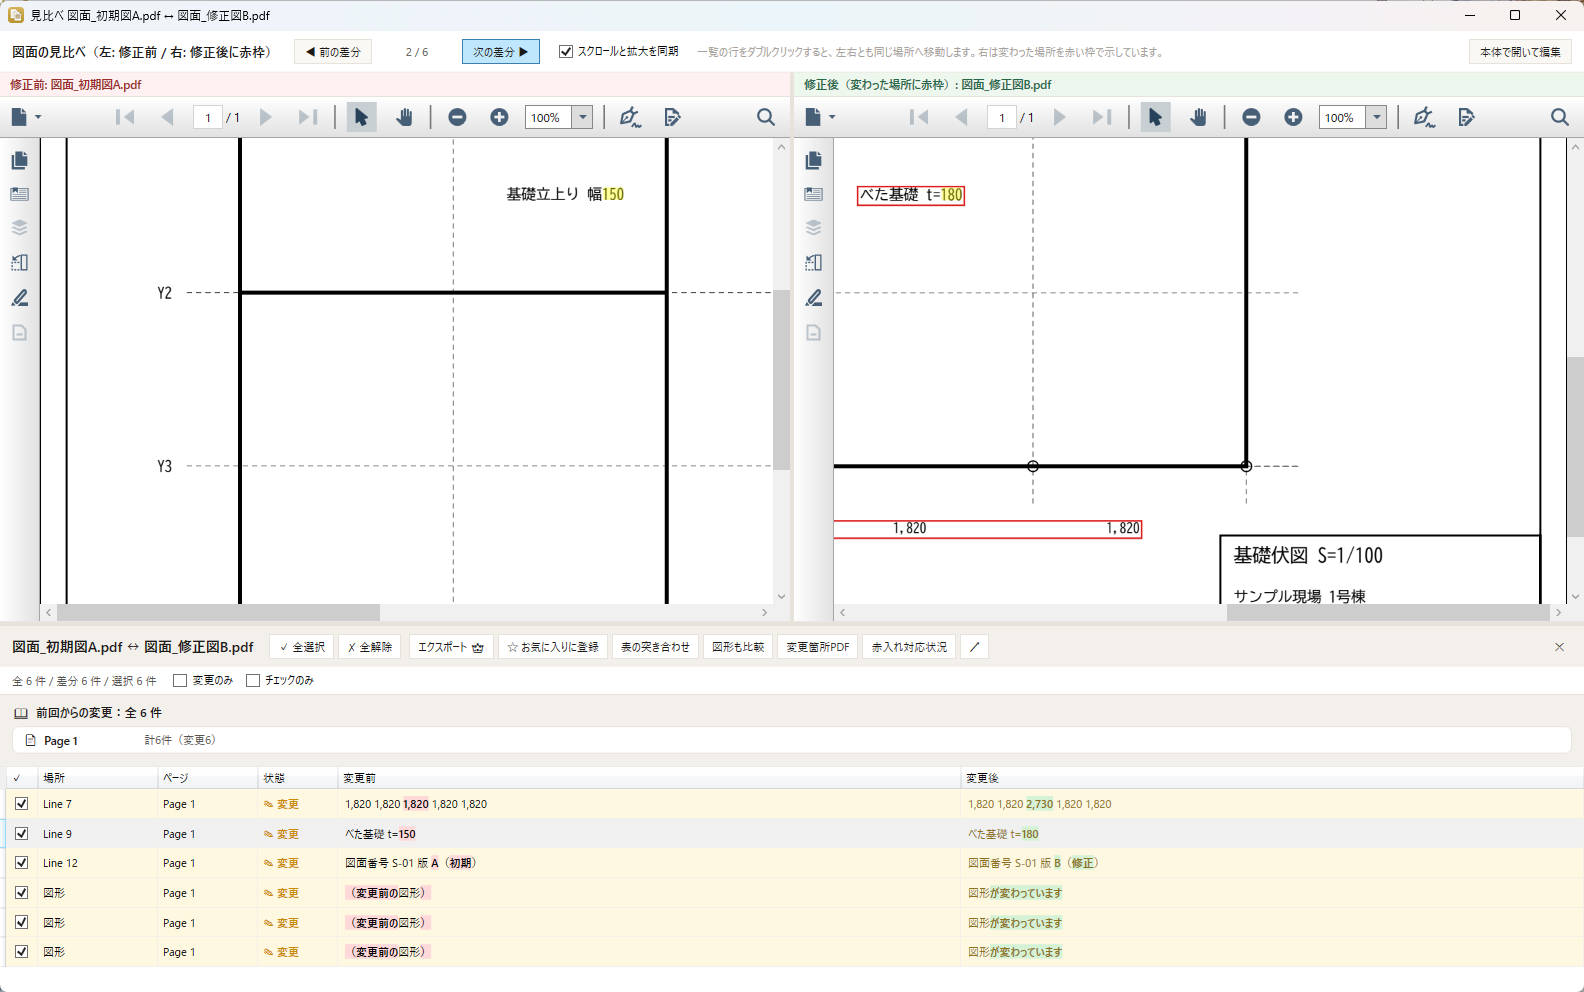The height and width of the screenshot is (992, 1584).
Task: Zoom out in the left viewer
Action: click(457, 117)
